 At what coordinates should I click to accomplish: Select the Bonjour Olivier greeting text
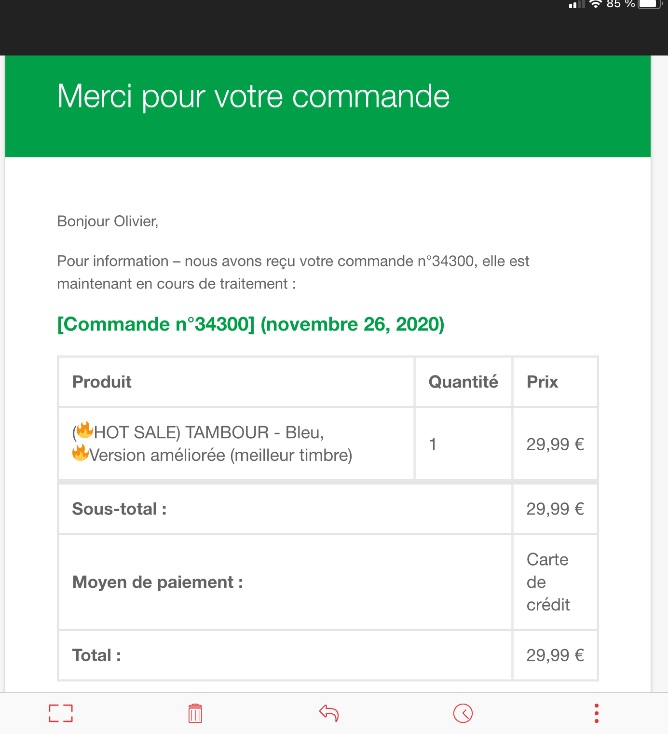[x=108, y=221]
